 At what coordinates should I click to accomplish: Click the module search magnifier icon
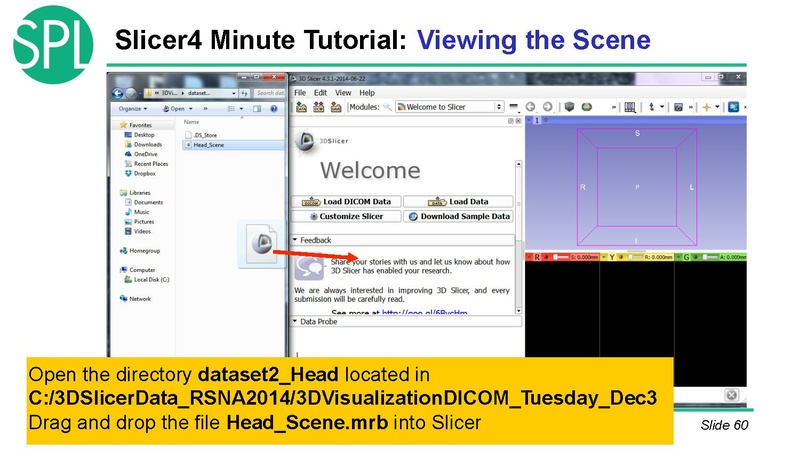[388, 107]
